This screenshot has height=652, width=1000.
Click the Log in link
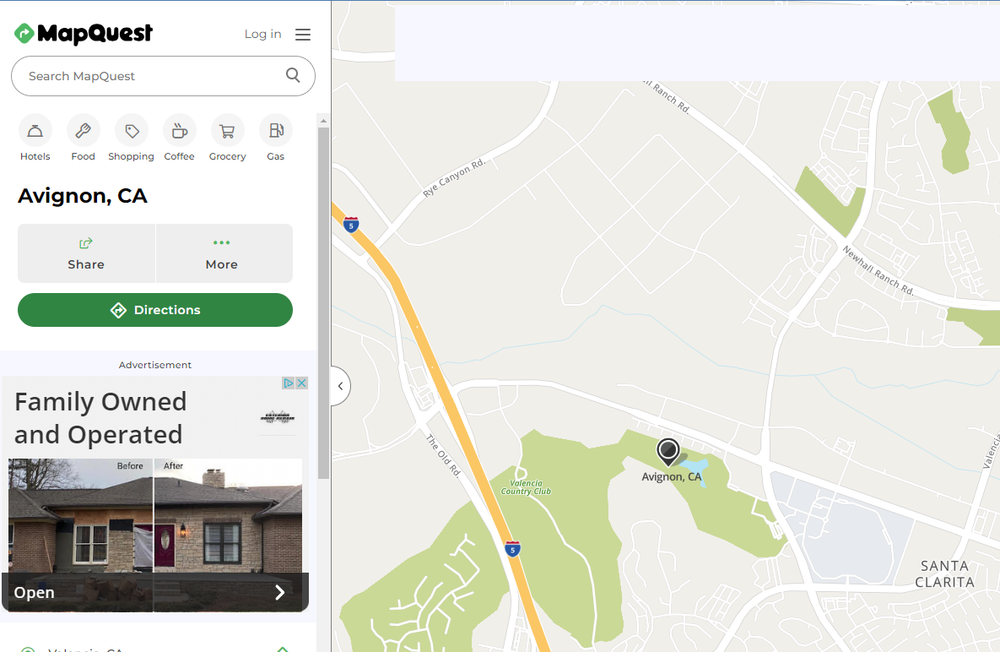point(263,34)
